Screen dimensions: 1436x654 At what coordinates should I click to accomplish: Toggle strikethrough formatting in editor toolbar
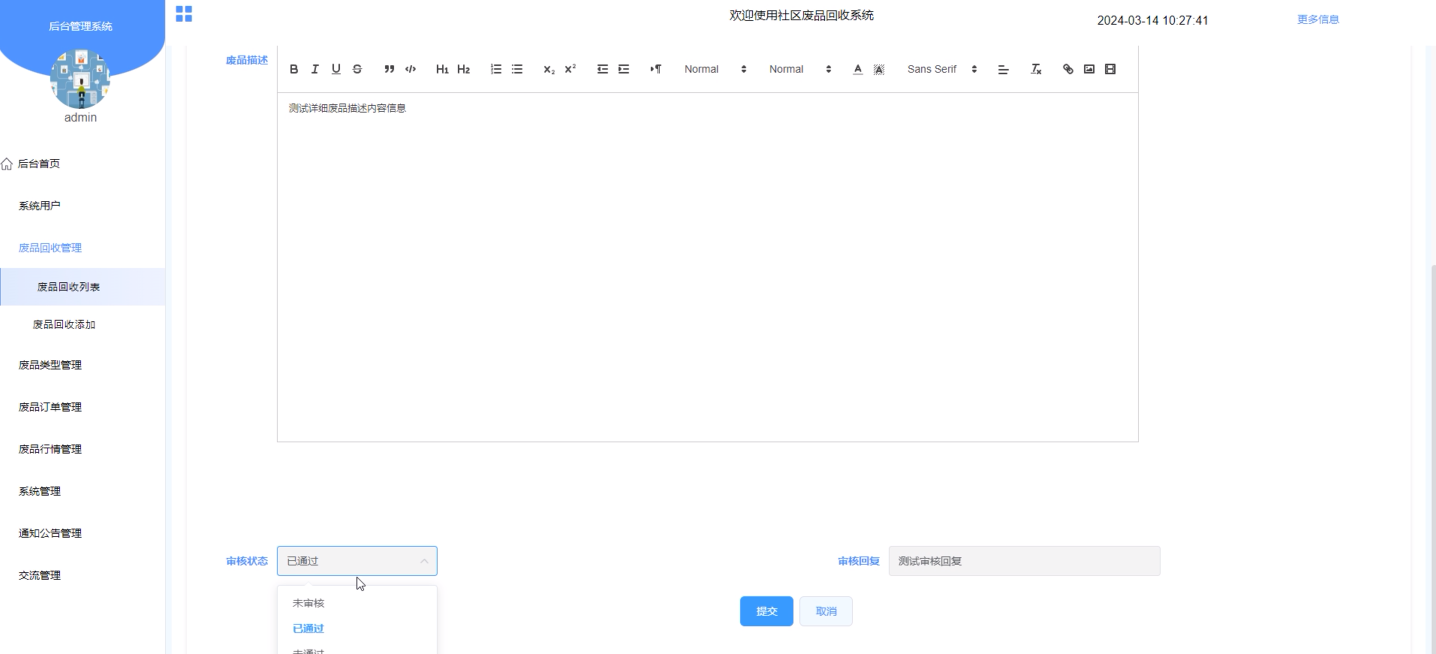pyautogui.click(x=357, y=69)
